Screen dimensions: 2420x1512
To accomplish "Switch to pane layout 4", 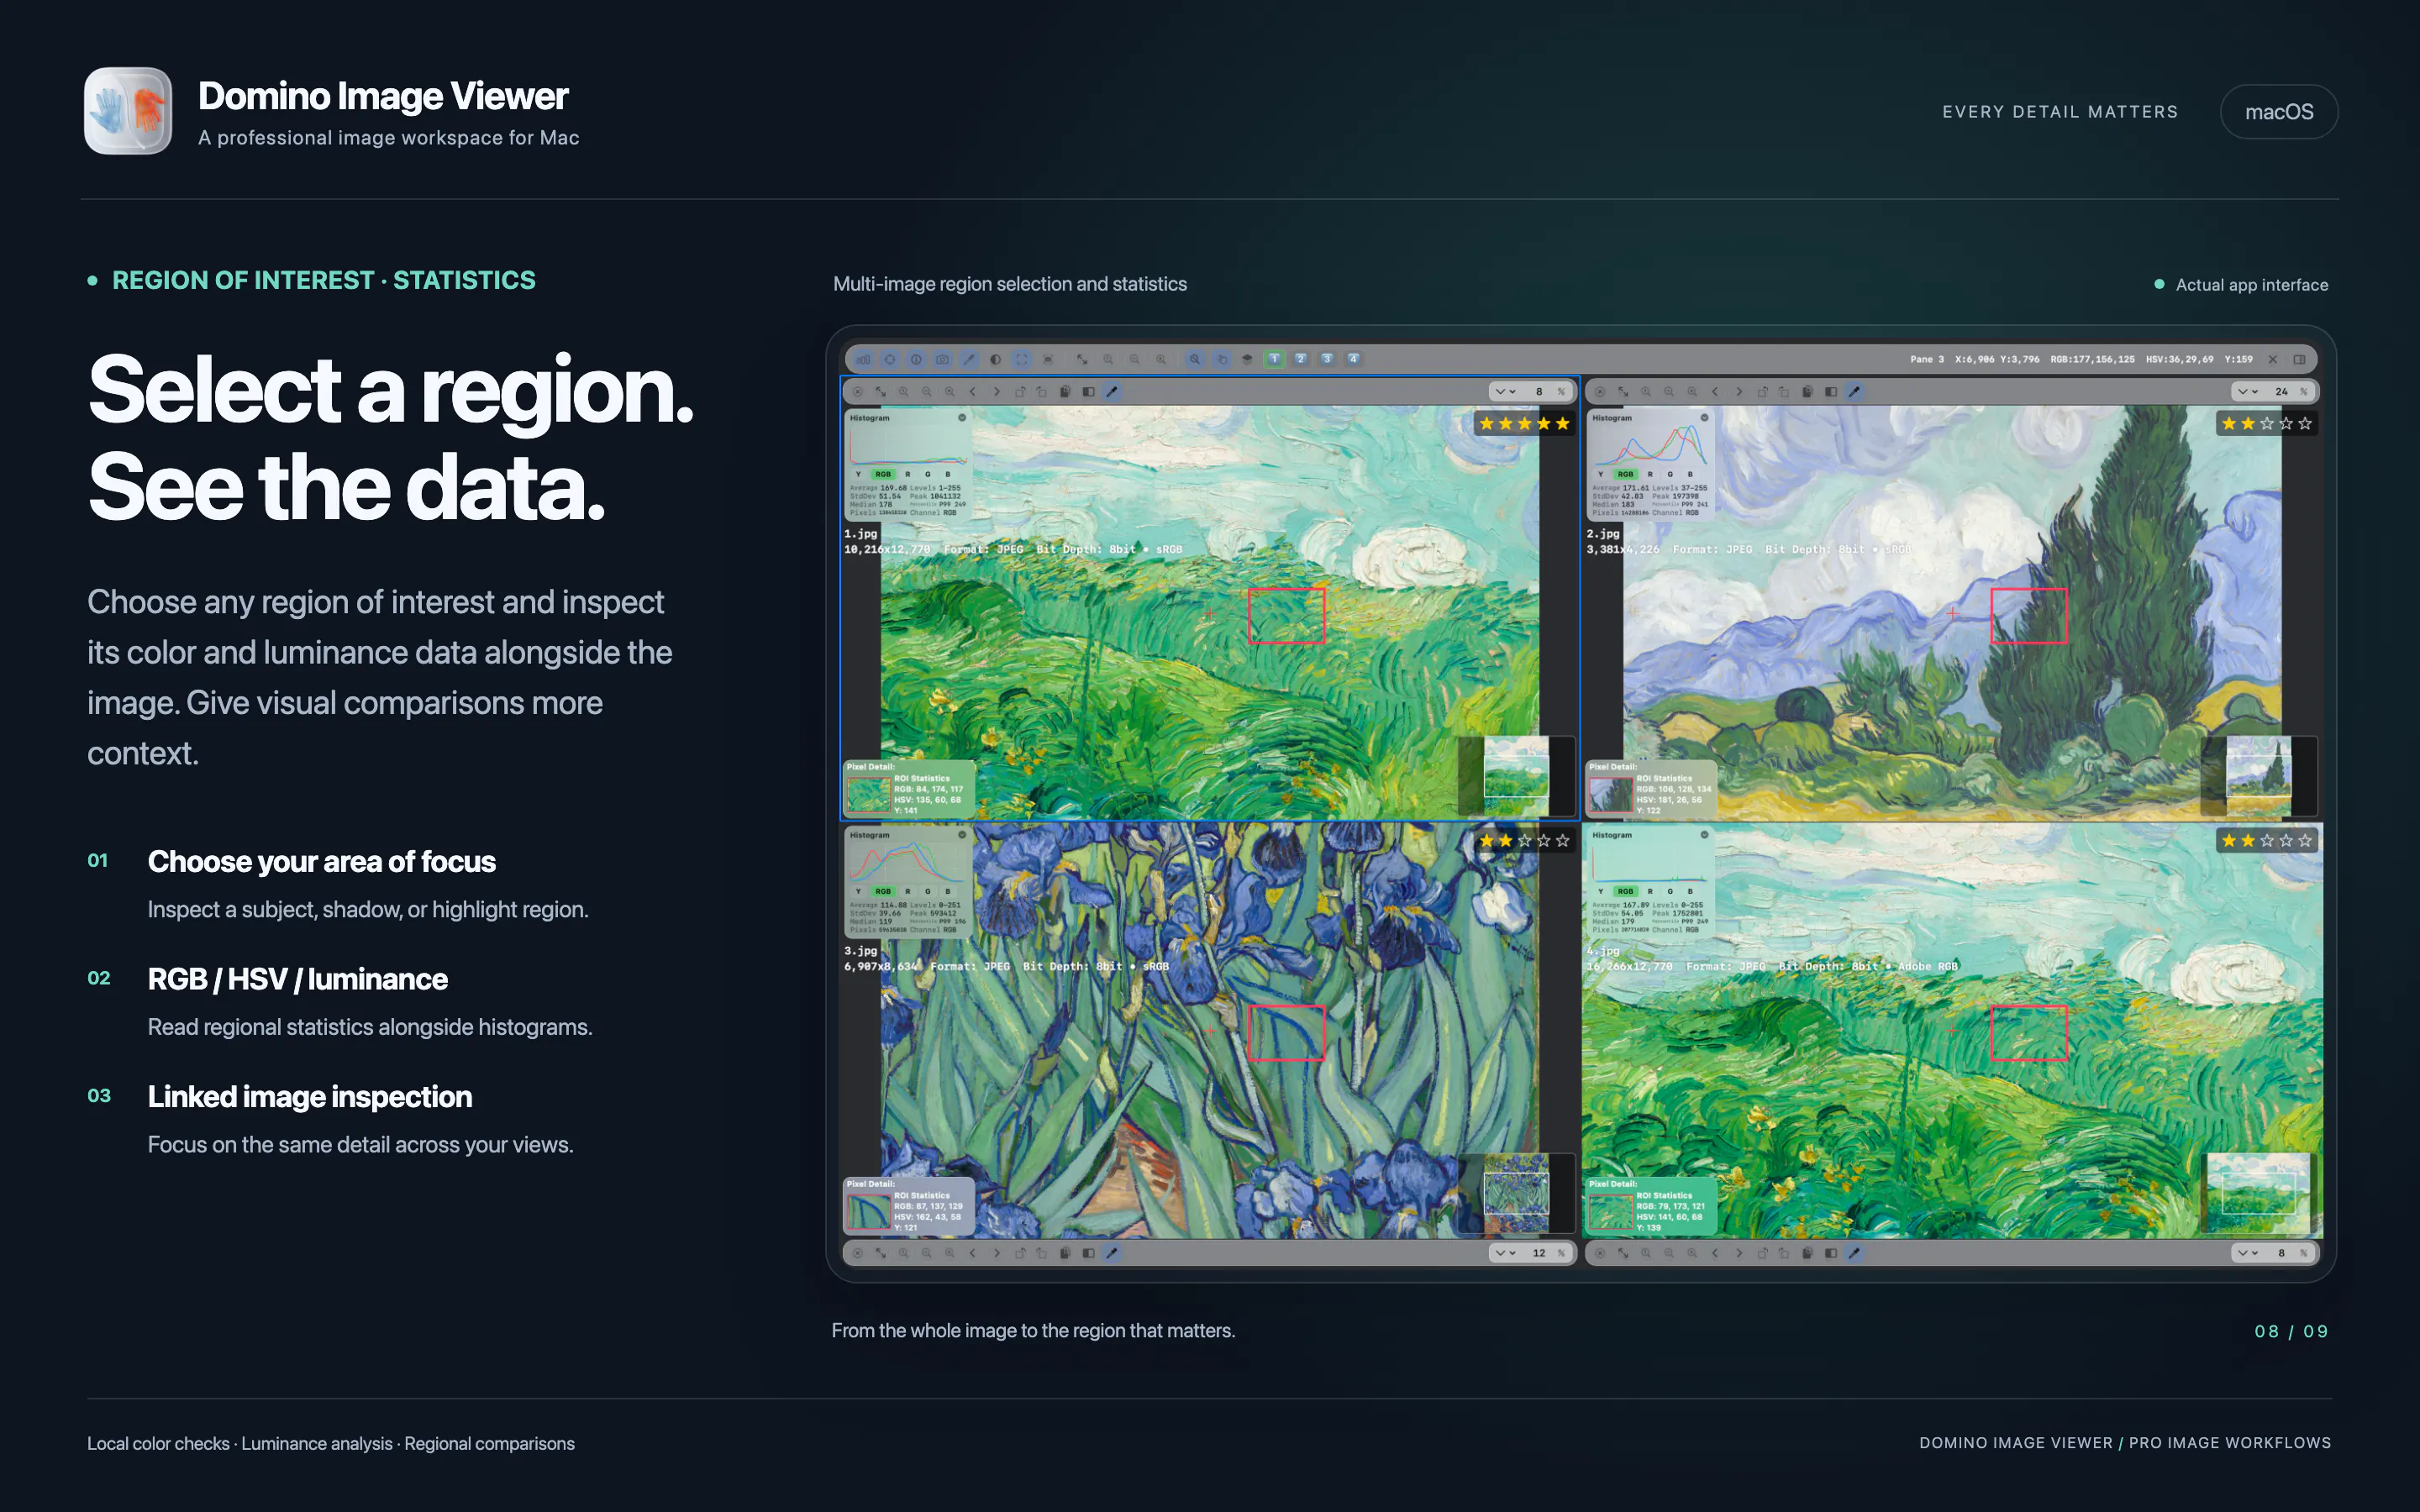I will [1353, 359].
